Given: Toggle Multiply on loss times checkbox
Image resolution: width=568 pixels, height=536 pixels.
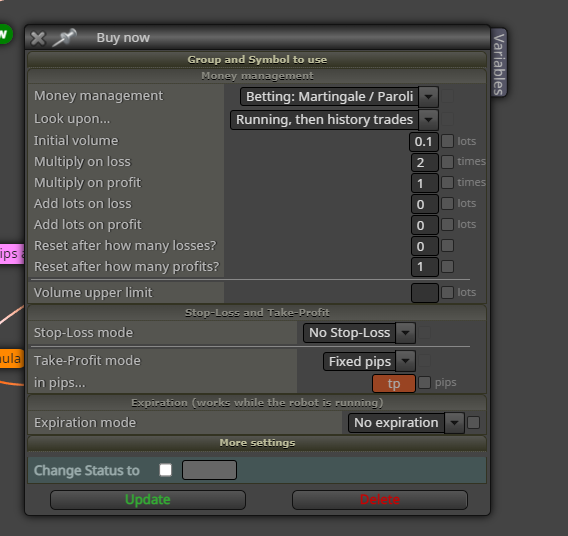Looking at the screenshot, I should click(447, 162).
